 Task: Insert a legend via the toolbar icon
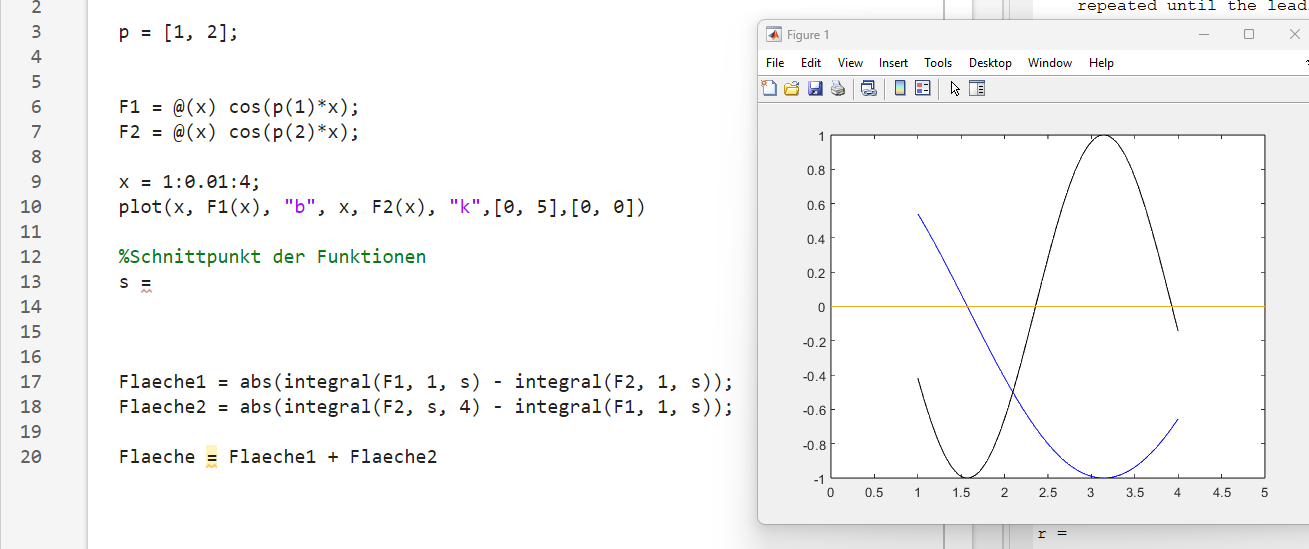(923, 88)
